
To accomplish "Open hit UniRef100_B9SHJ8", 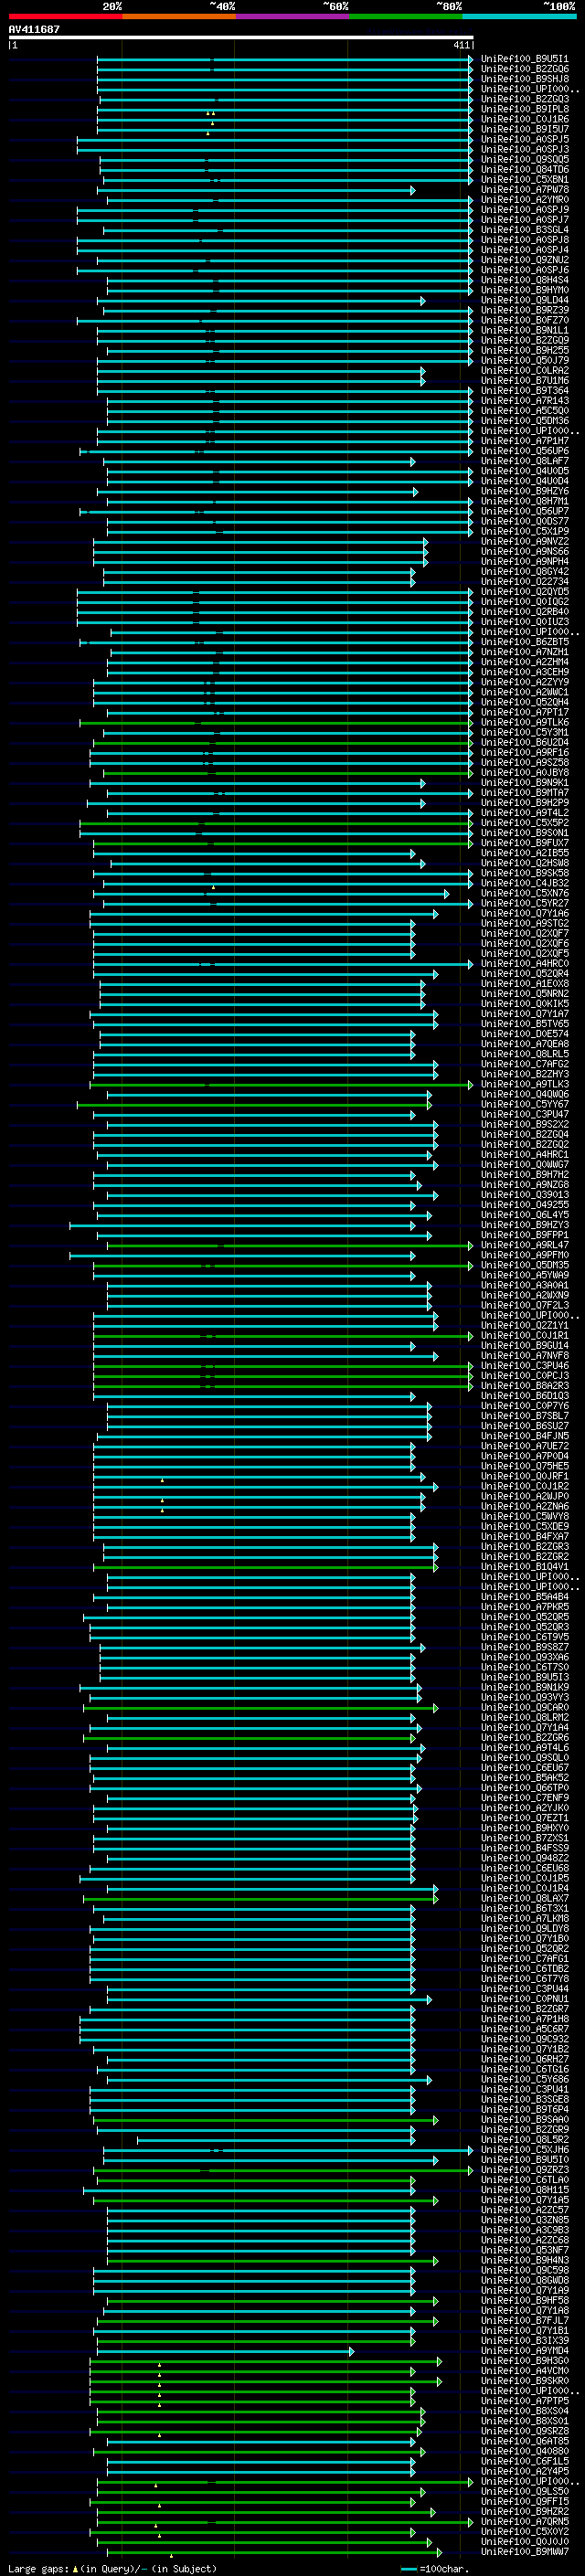I will (x=525, y=79).
